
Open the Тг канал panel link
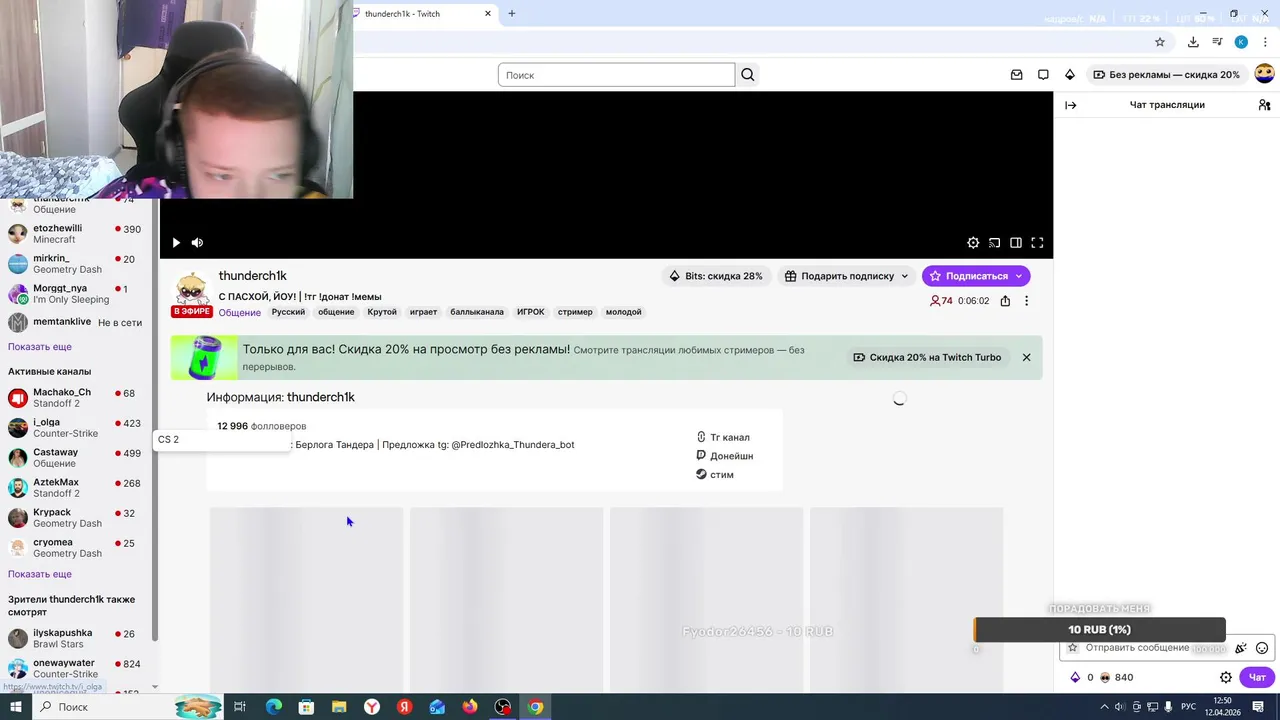pyautogui.click(x=723, y=437)
